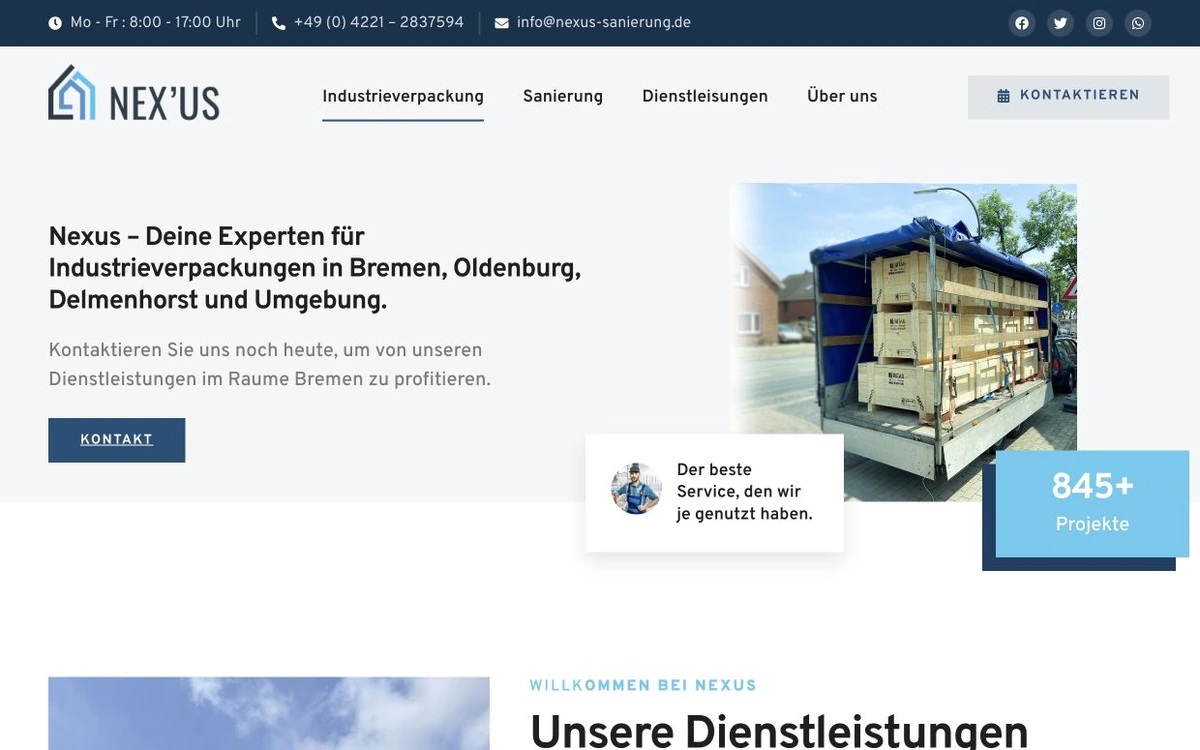Click the phone handset icon
This screenshot has width=1200, height=750.
(278, 23)
